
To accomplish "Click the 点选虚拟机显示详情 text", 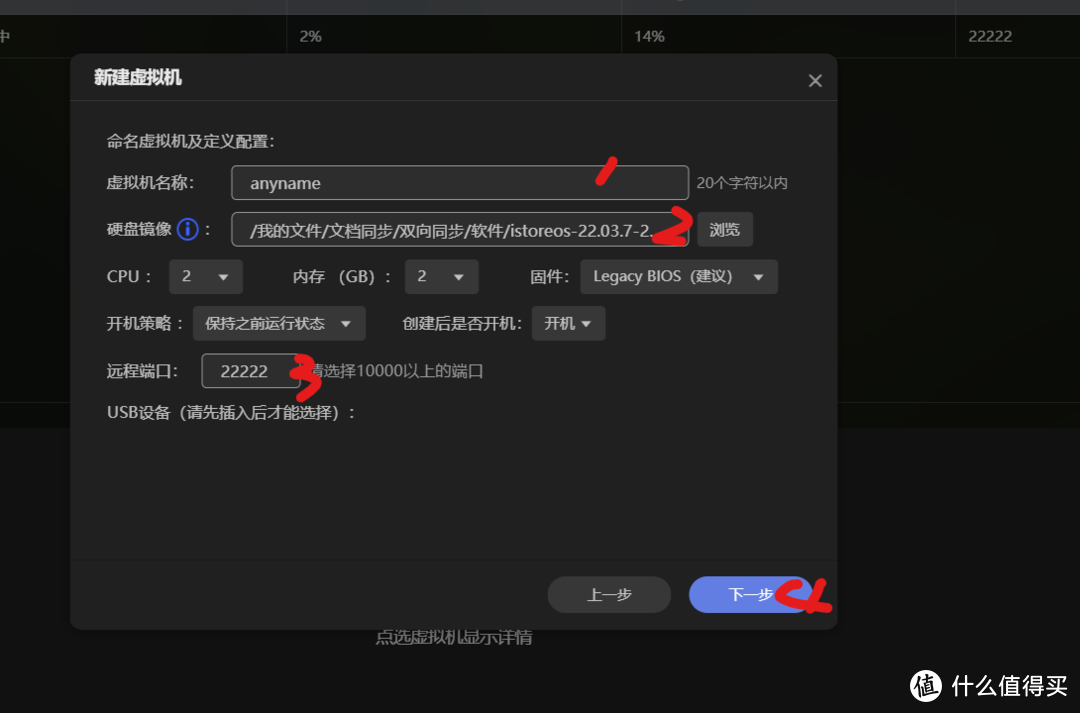I will click(454, 637).
